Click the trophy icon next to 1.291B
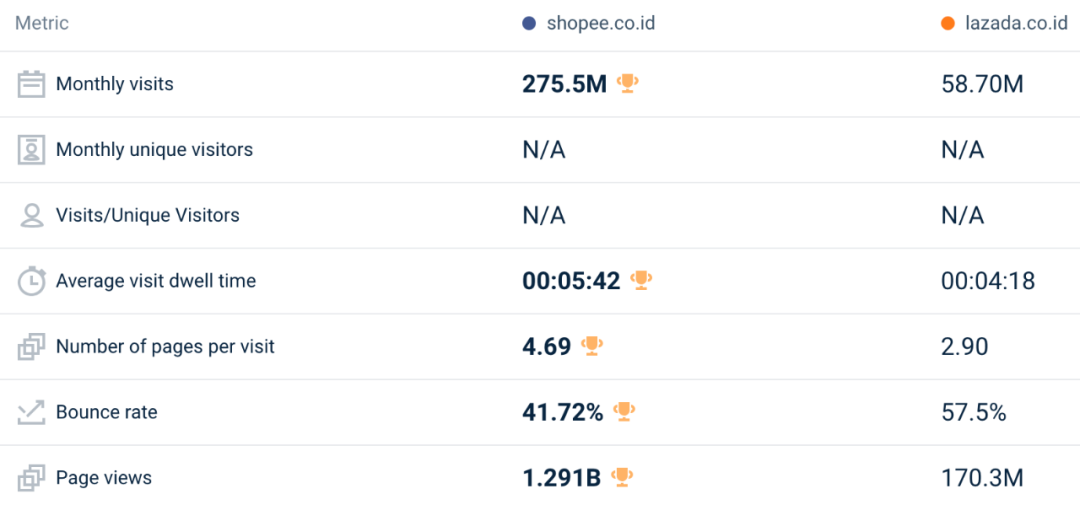 (622, 478)
